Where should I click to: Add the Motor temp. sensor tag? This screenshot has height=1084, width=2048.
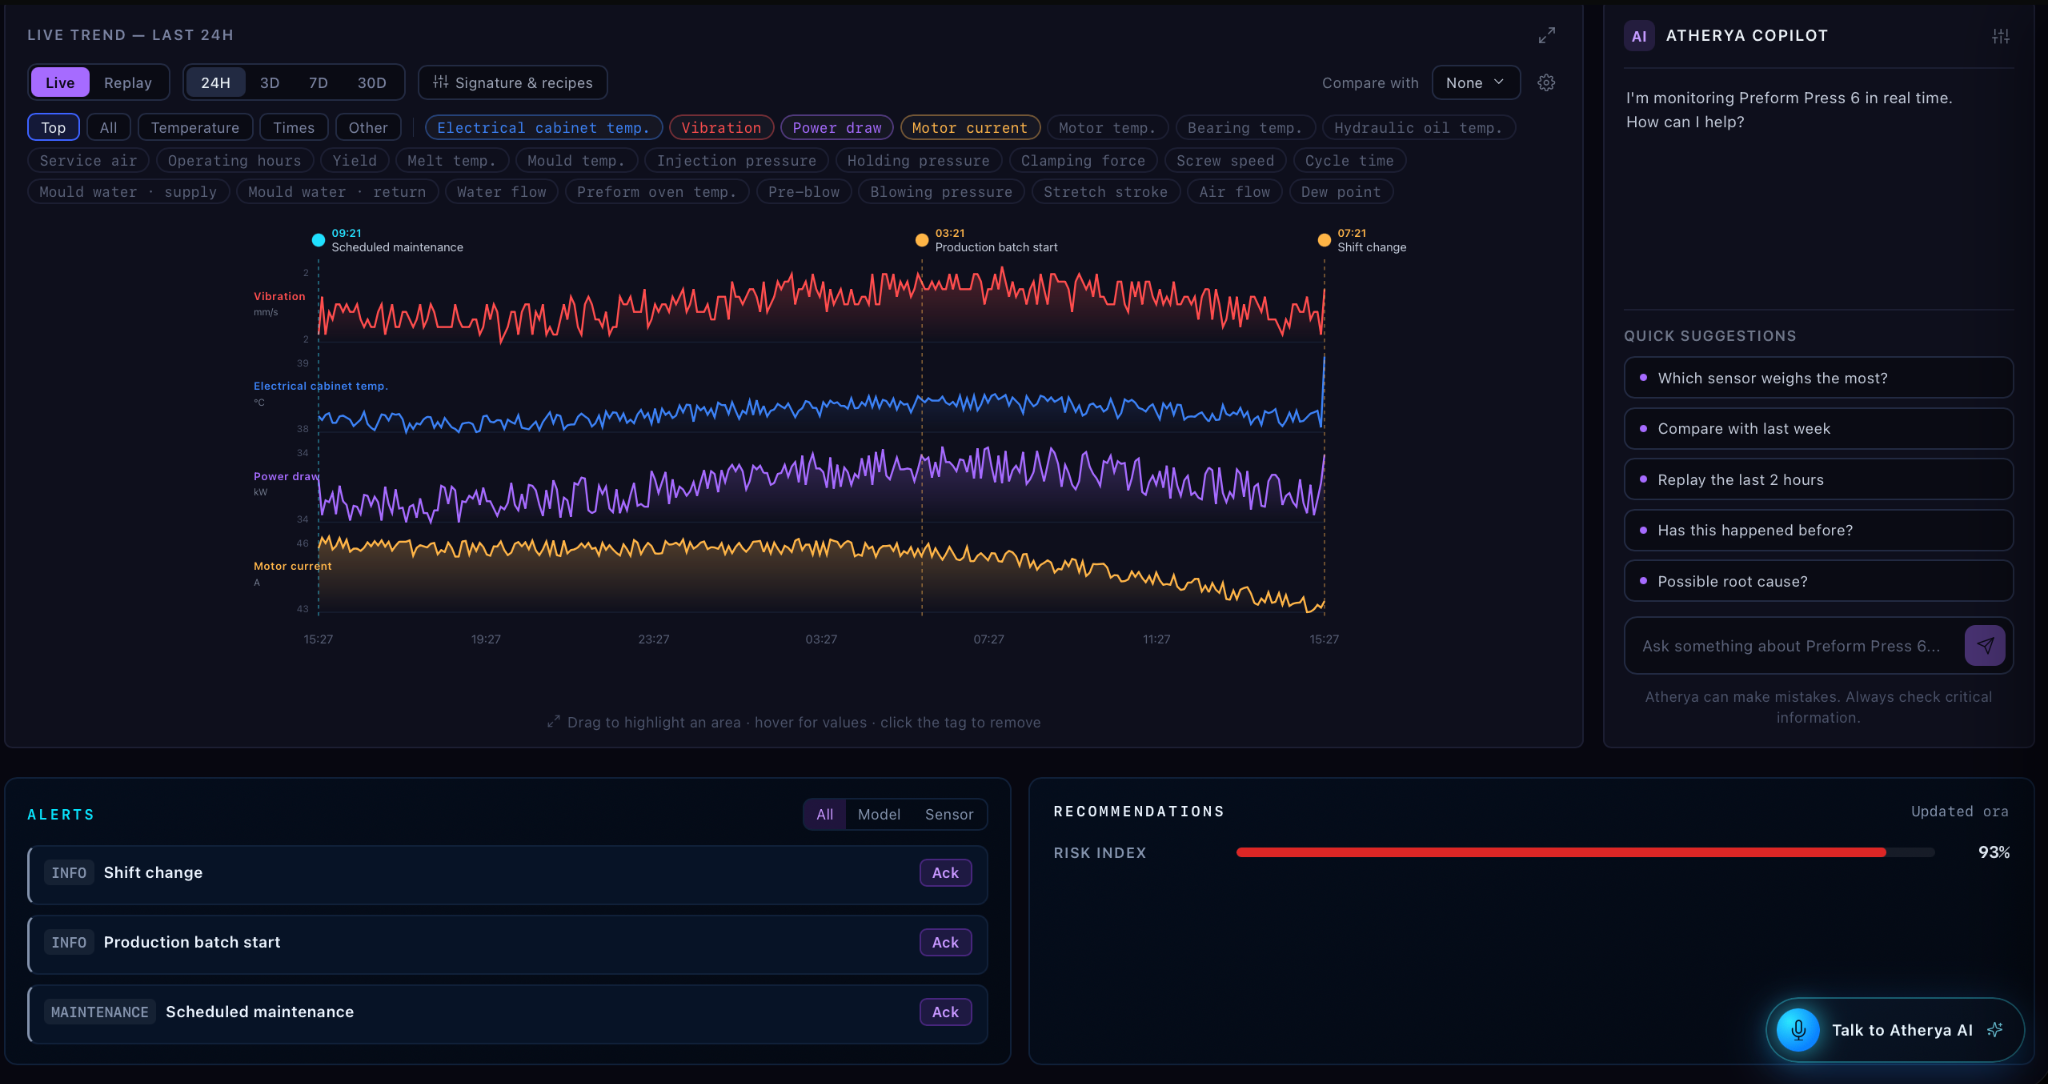coord(1107,128)
